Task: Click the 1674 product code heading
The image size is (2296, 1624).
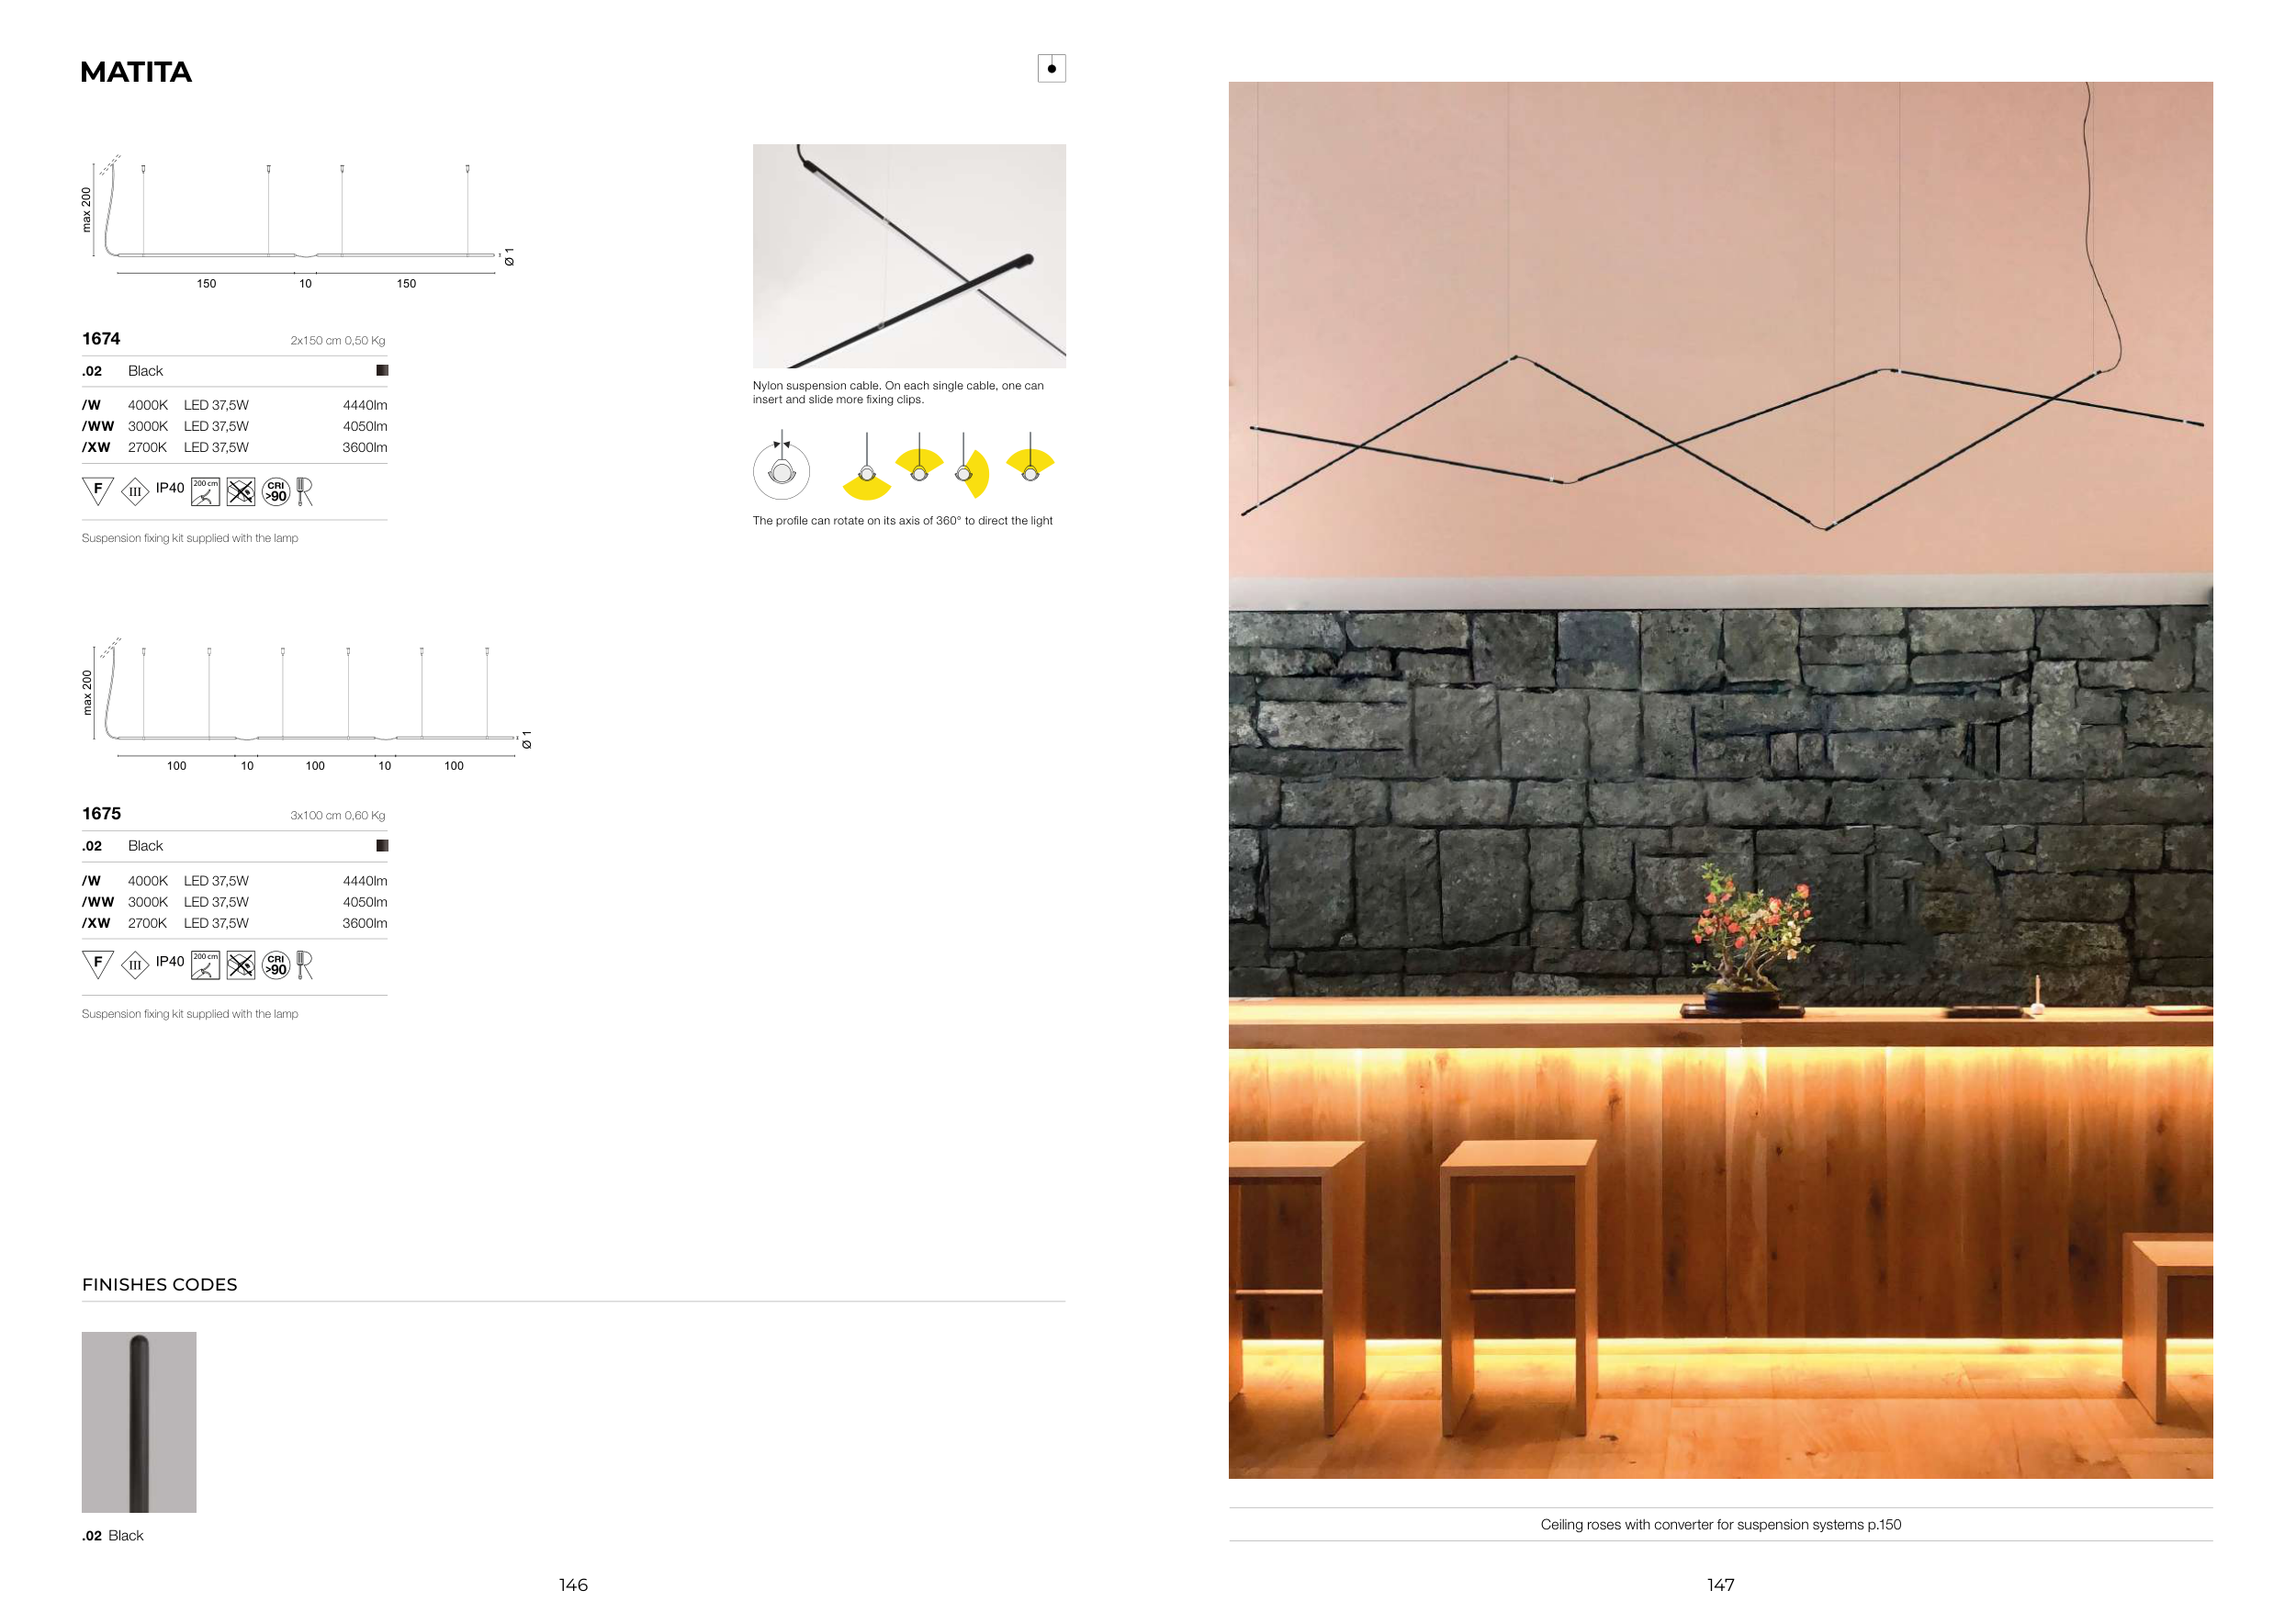Action: coord(101,339)
